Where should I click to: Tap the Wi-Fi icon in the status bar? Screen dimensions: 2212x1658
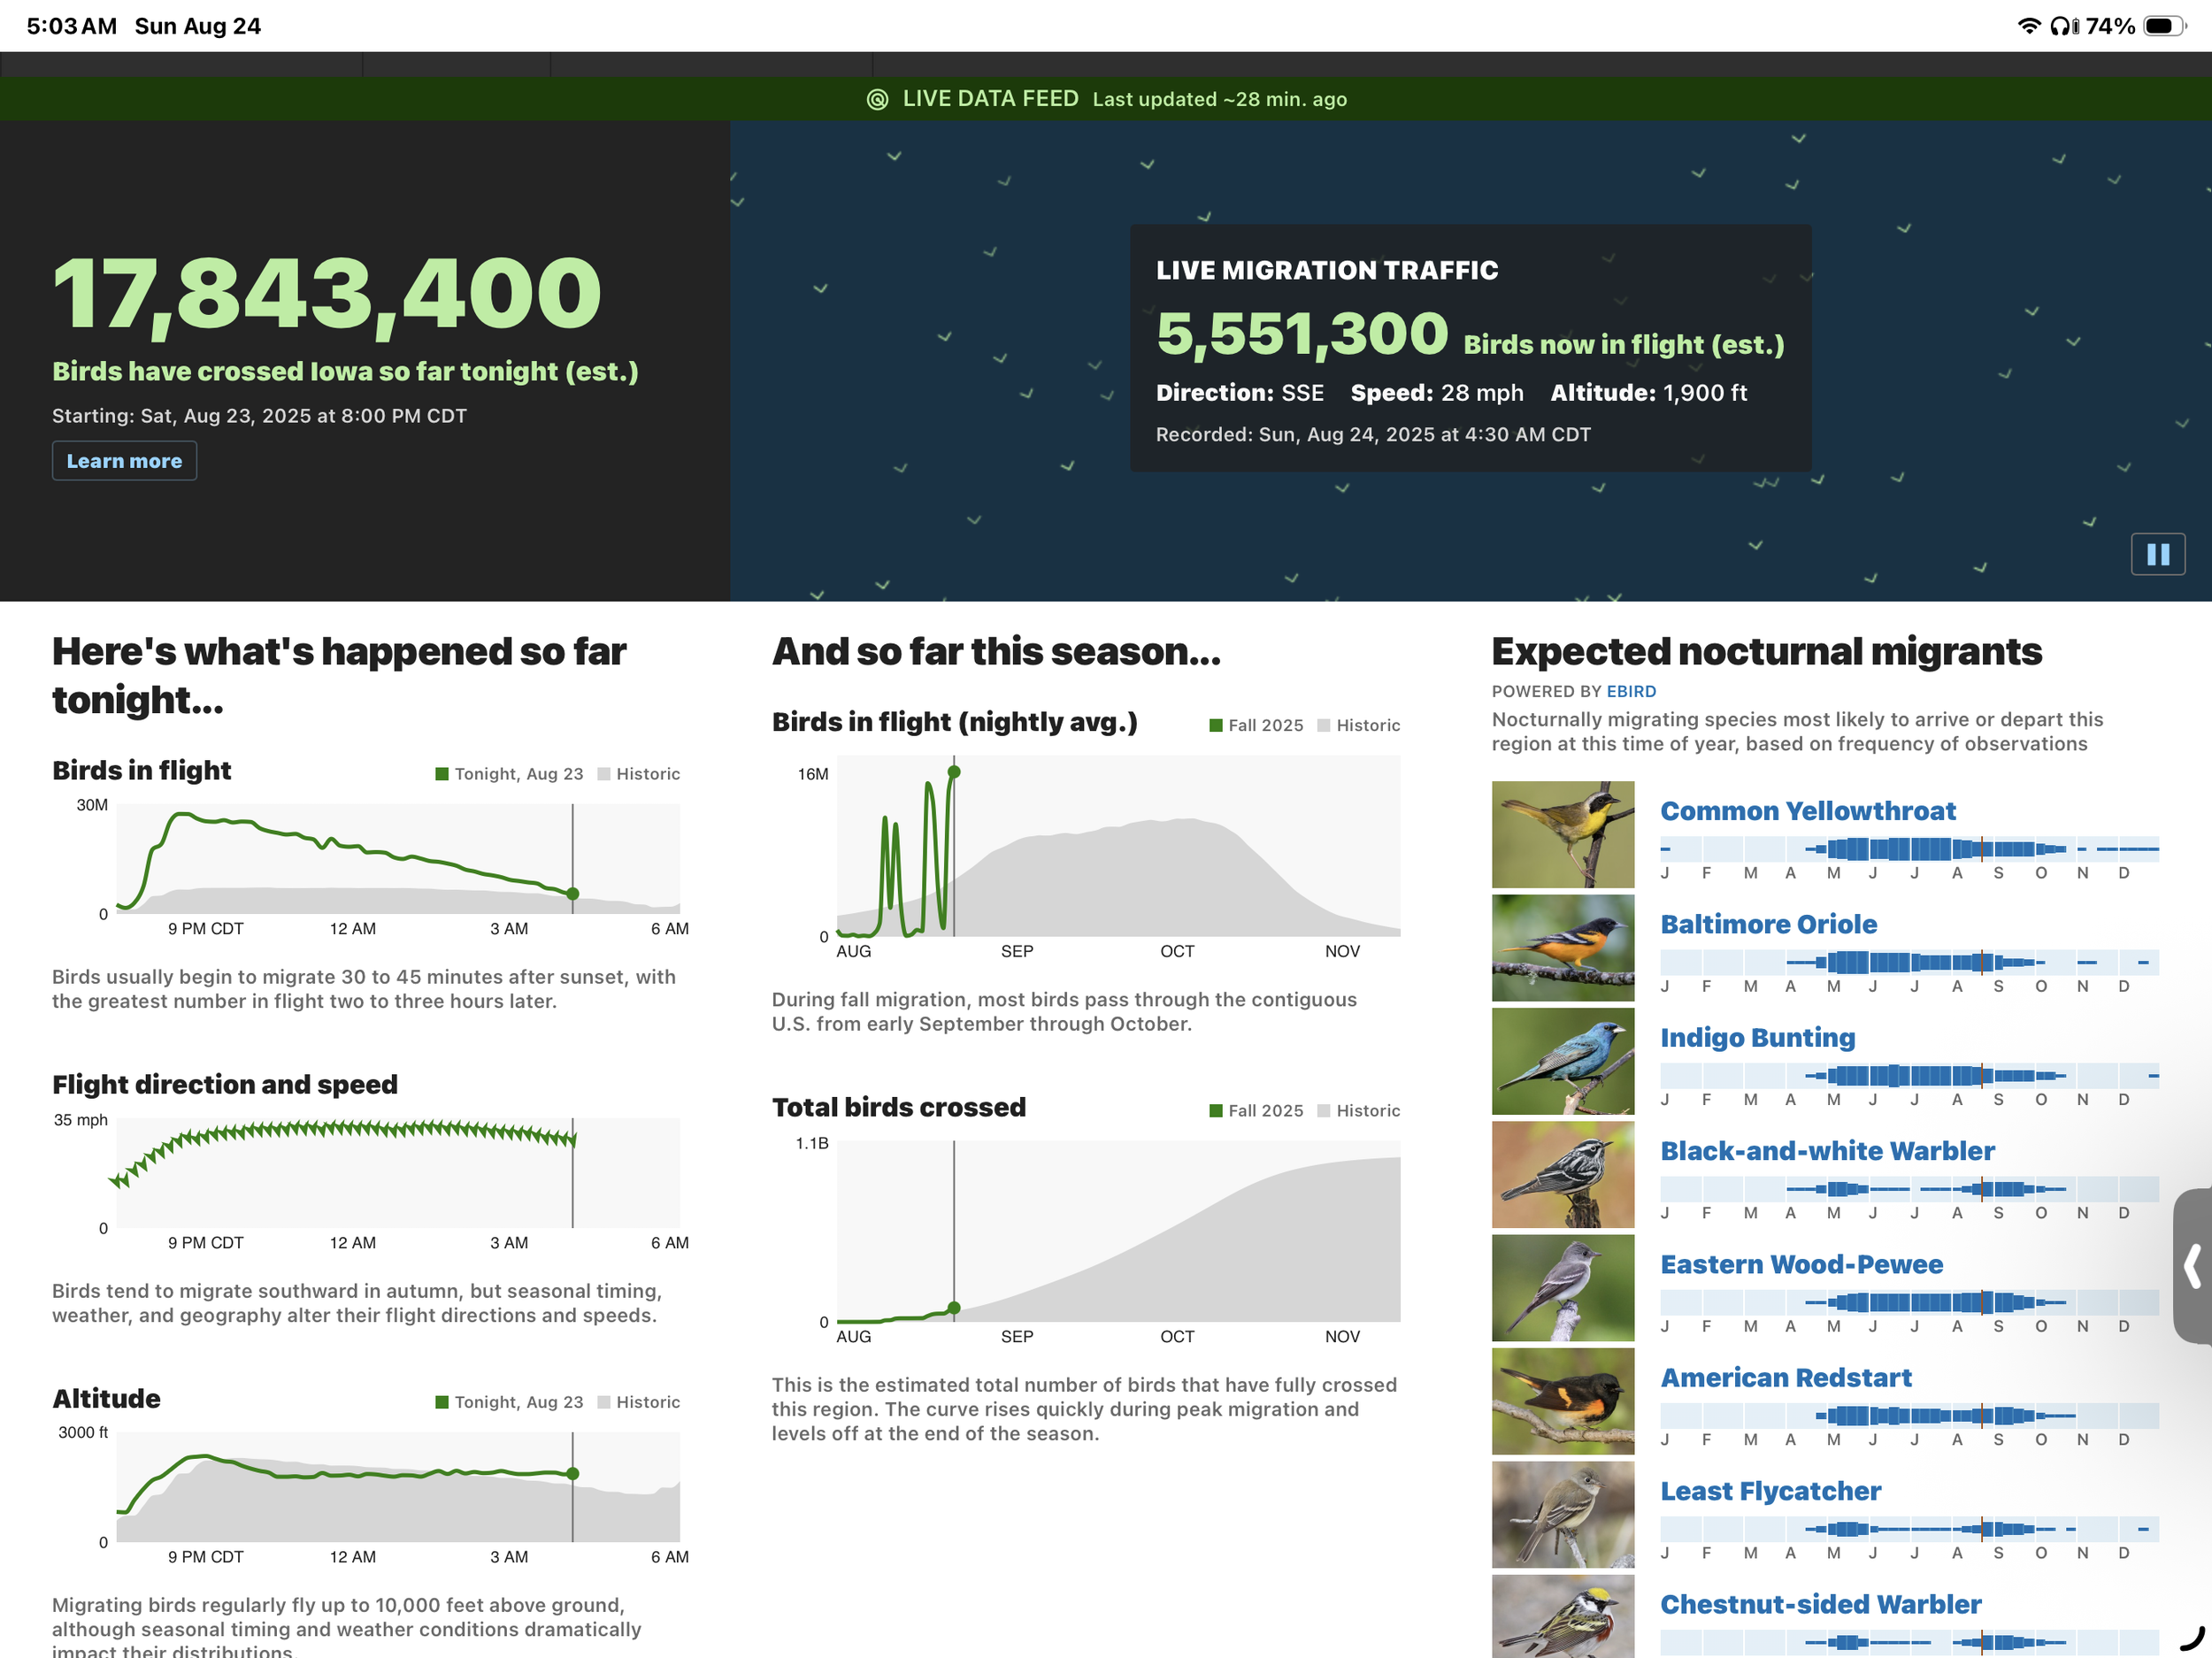[2028, 26]
